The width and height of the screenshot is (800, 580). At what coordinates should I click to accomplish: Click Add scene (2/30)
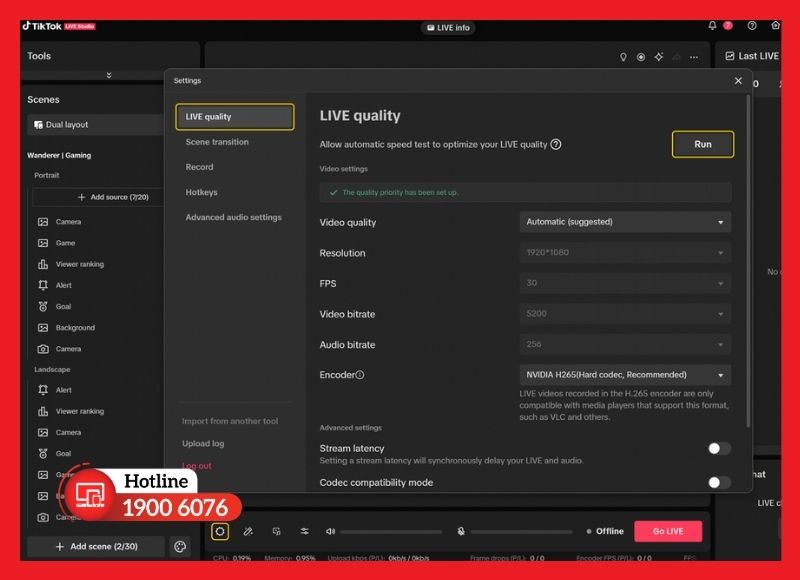tap(96, 546)
